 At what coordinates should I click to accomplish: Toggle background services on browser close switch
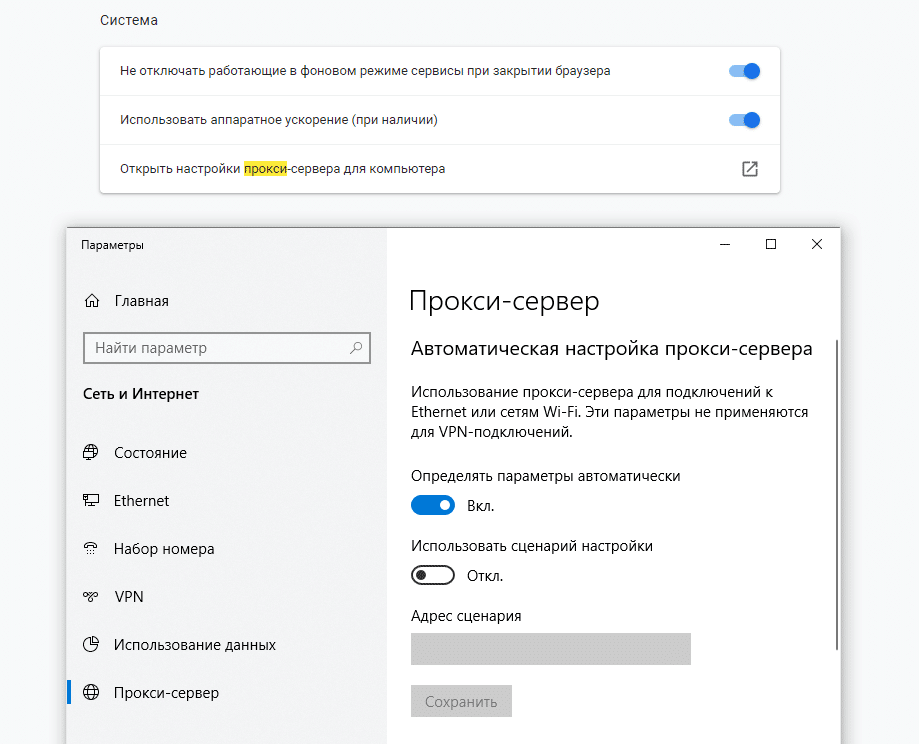[x=744, y=71]
